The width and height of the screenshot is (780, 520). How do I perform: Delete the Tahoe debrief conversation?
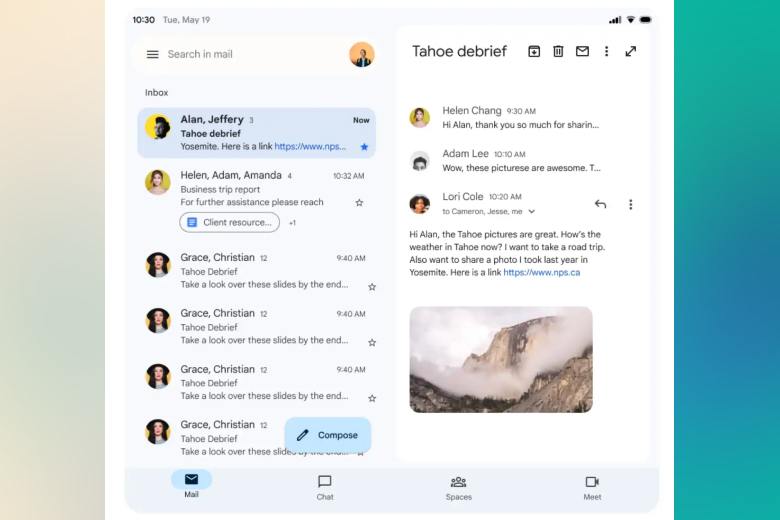pyautogui.click(x=558, y=51)
